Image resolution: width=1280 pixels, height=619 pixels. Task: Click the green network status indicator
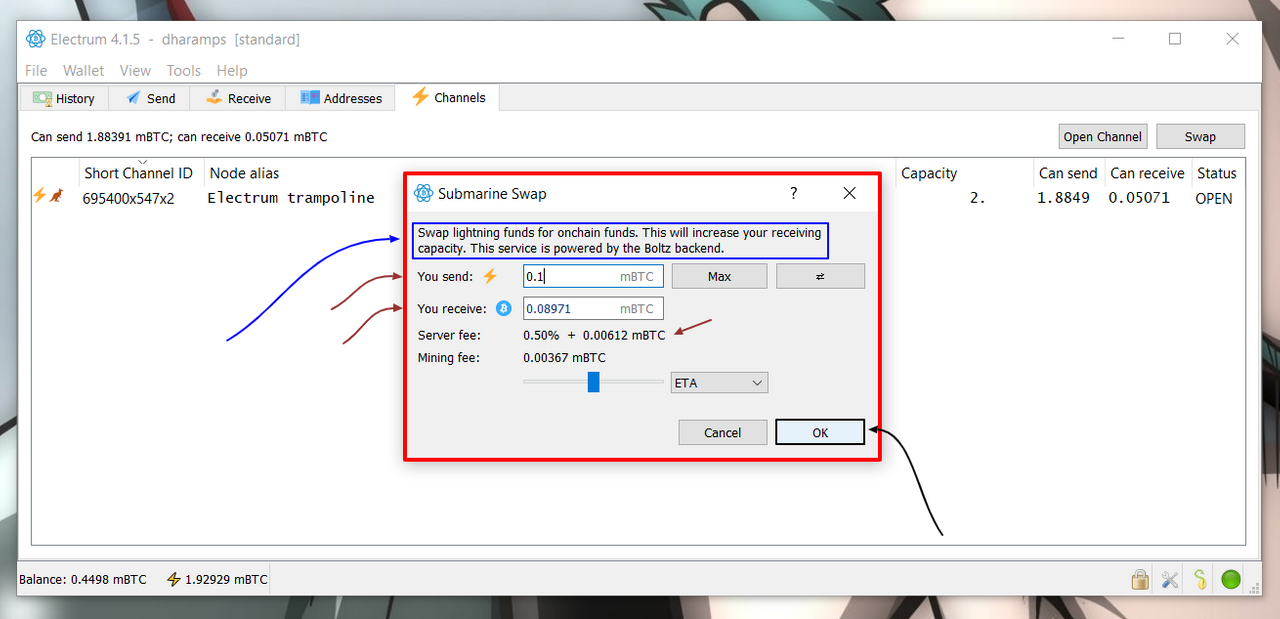point(1231,579)
